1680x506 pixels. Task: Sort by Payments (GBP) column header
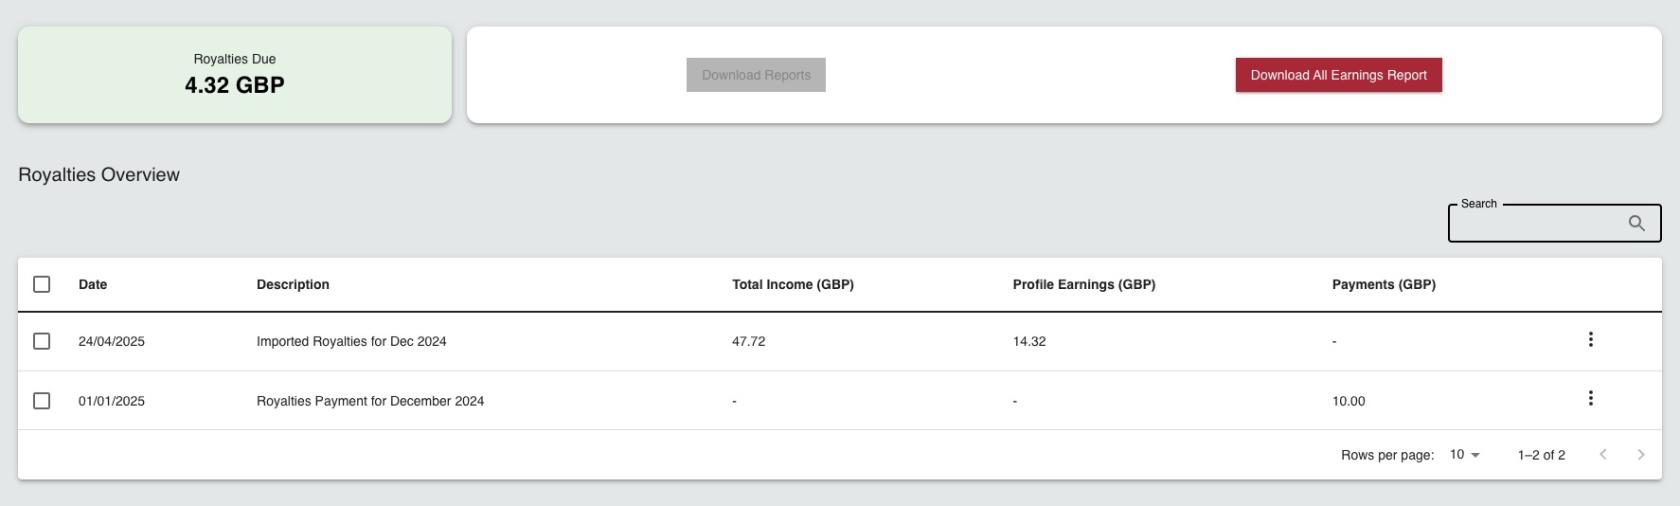pos(1384,284)
